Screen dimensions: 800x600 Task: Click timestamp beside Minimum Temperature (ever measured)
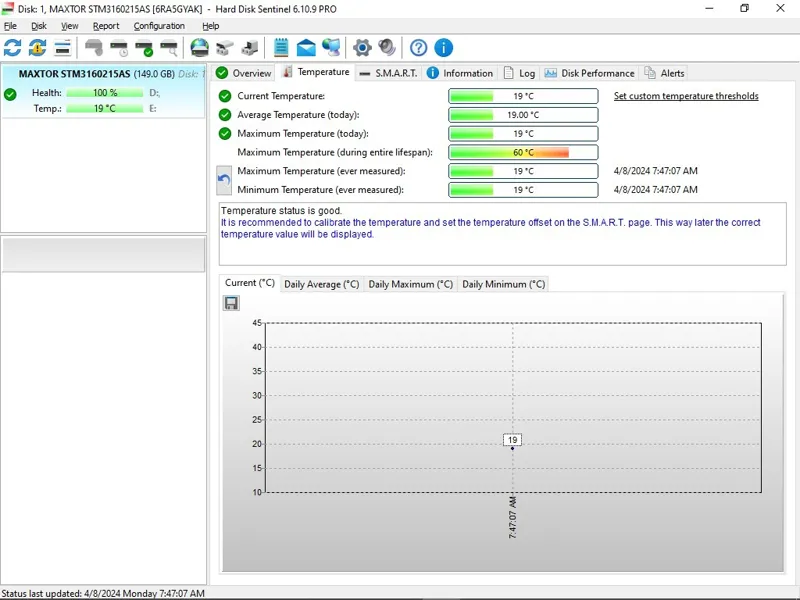tap(655, 190)
